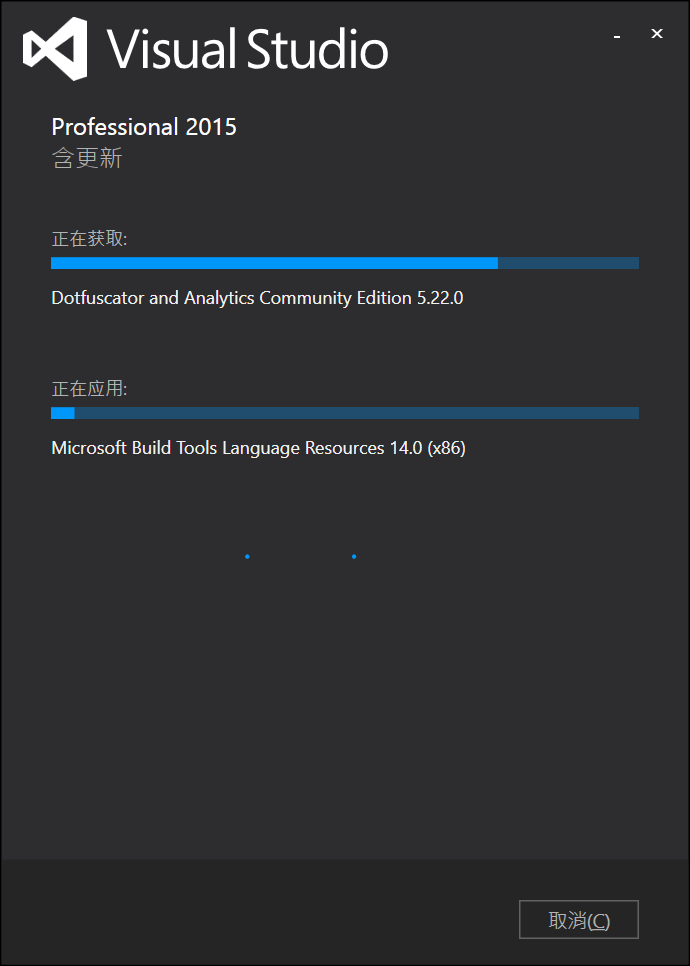This screenshot has width=690, height=966.
Task: Click the 正在应用 label
Action: point(89,389)
